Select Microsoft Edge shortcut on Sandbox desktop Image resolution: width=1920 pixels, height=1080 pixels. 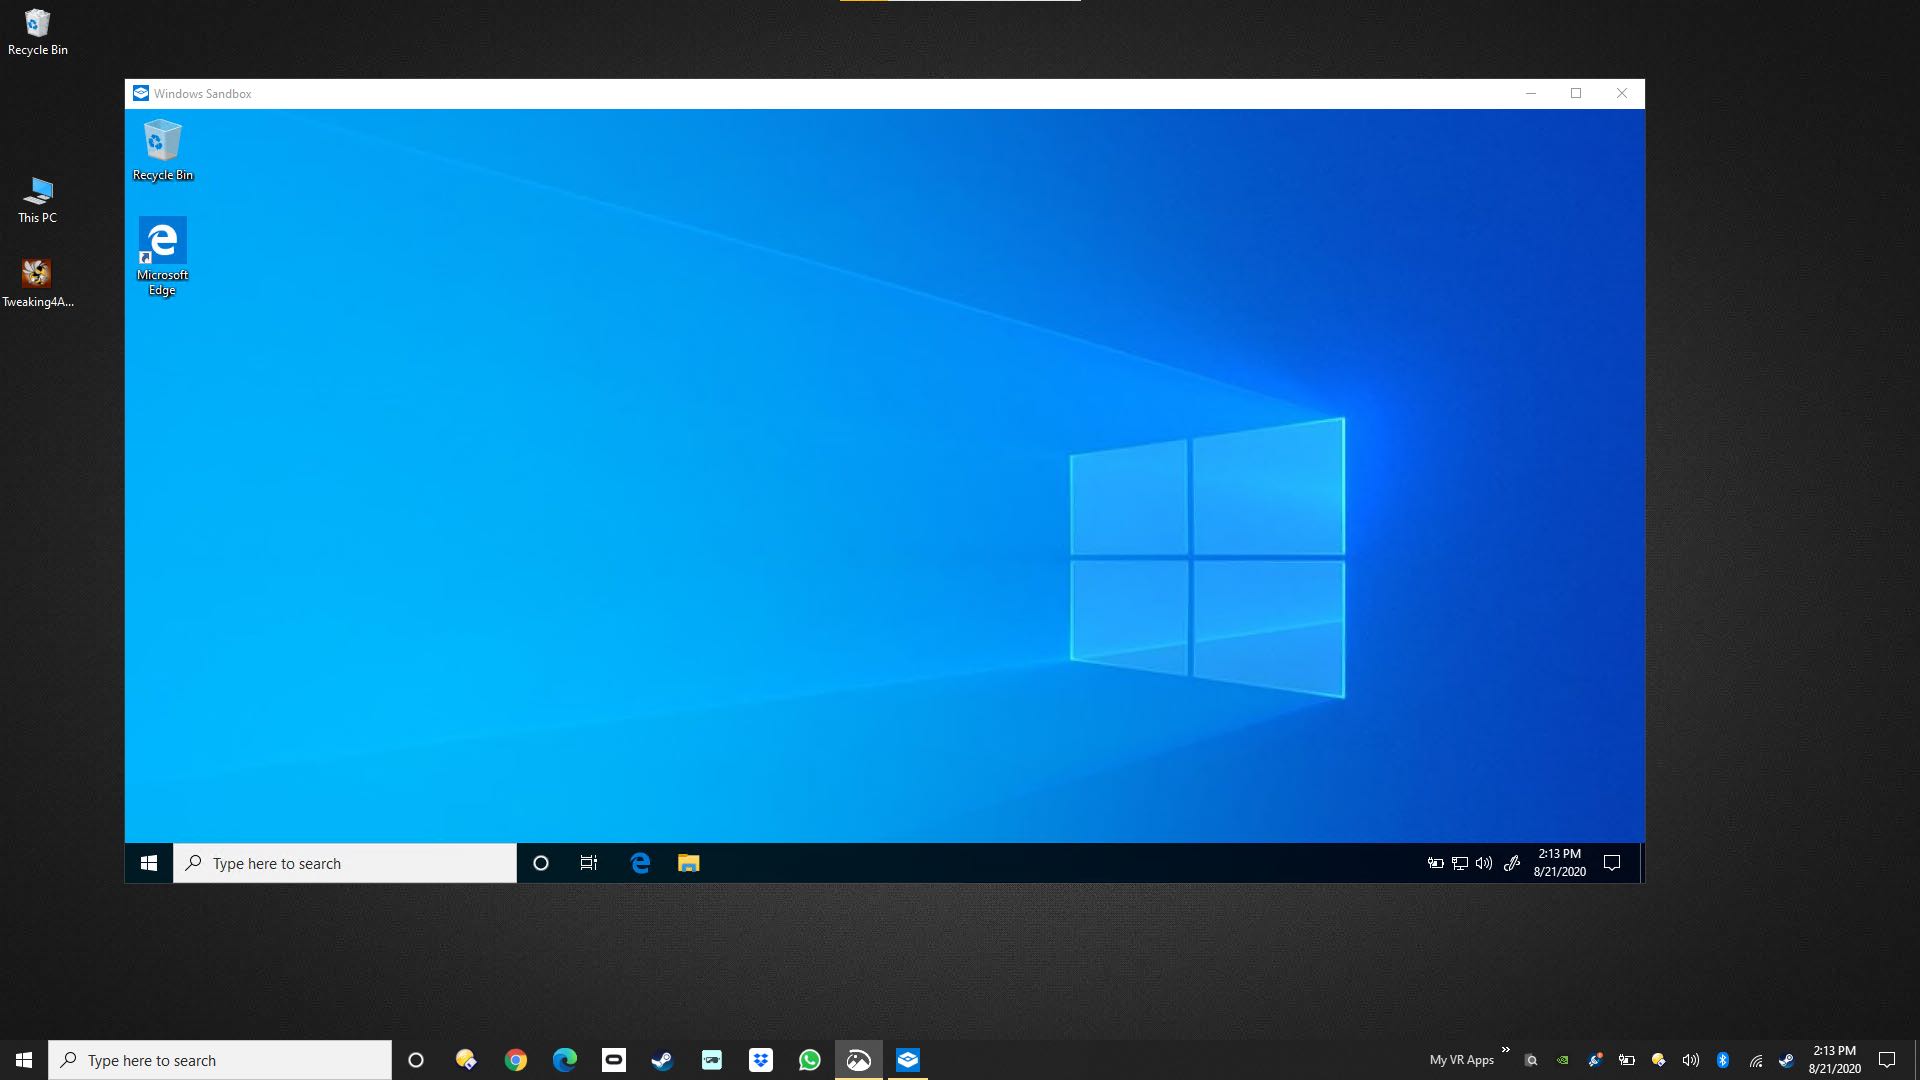click(162, 256)
